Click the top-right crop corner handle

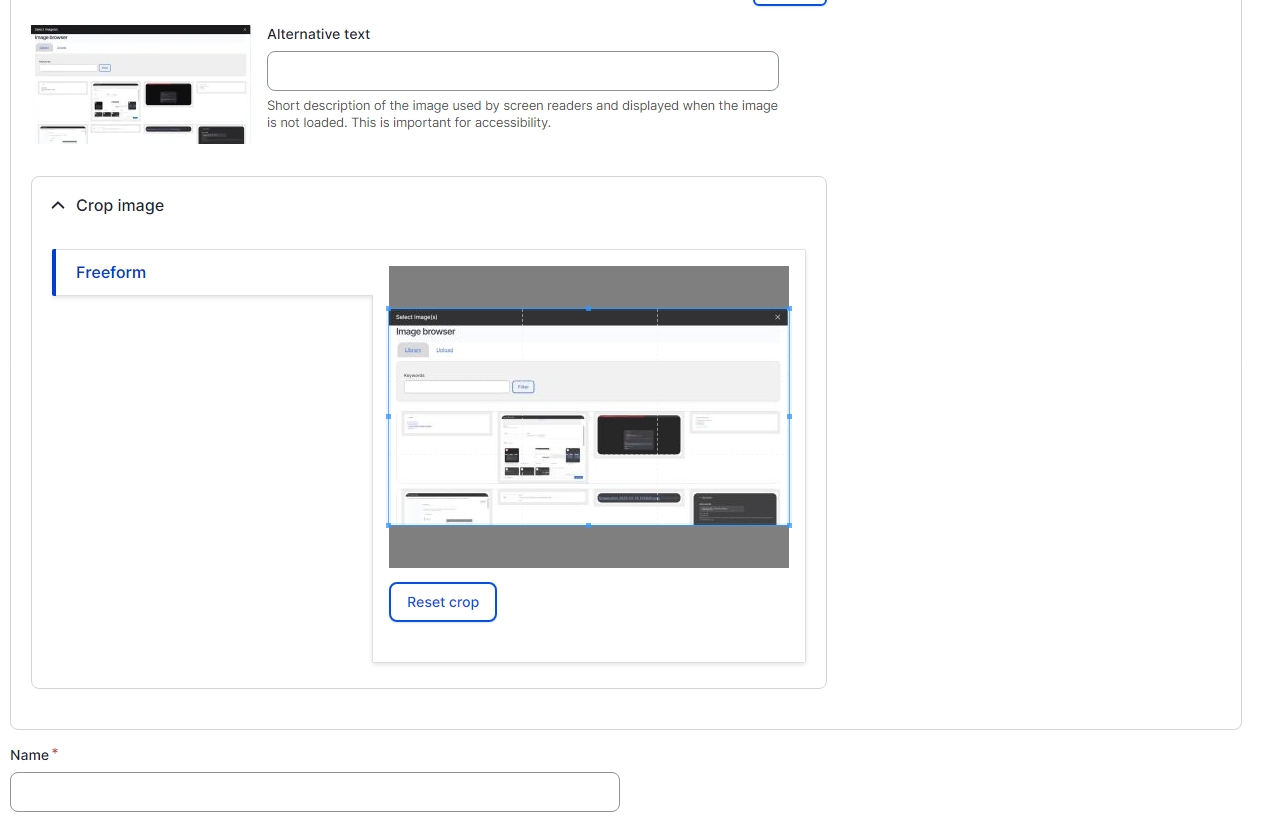[789, 308]
